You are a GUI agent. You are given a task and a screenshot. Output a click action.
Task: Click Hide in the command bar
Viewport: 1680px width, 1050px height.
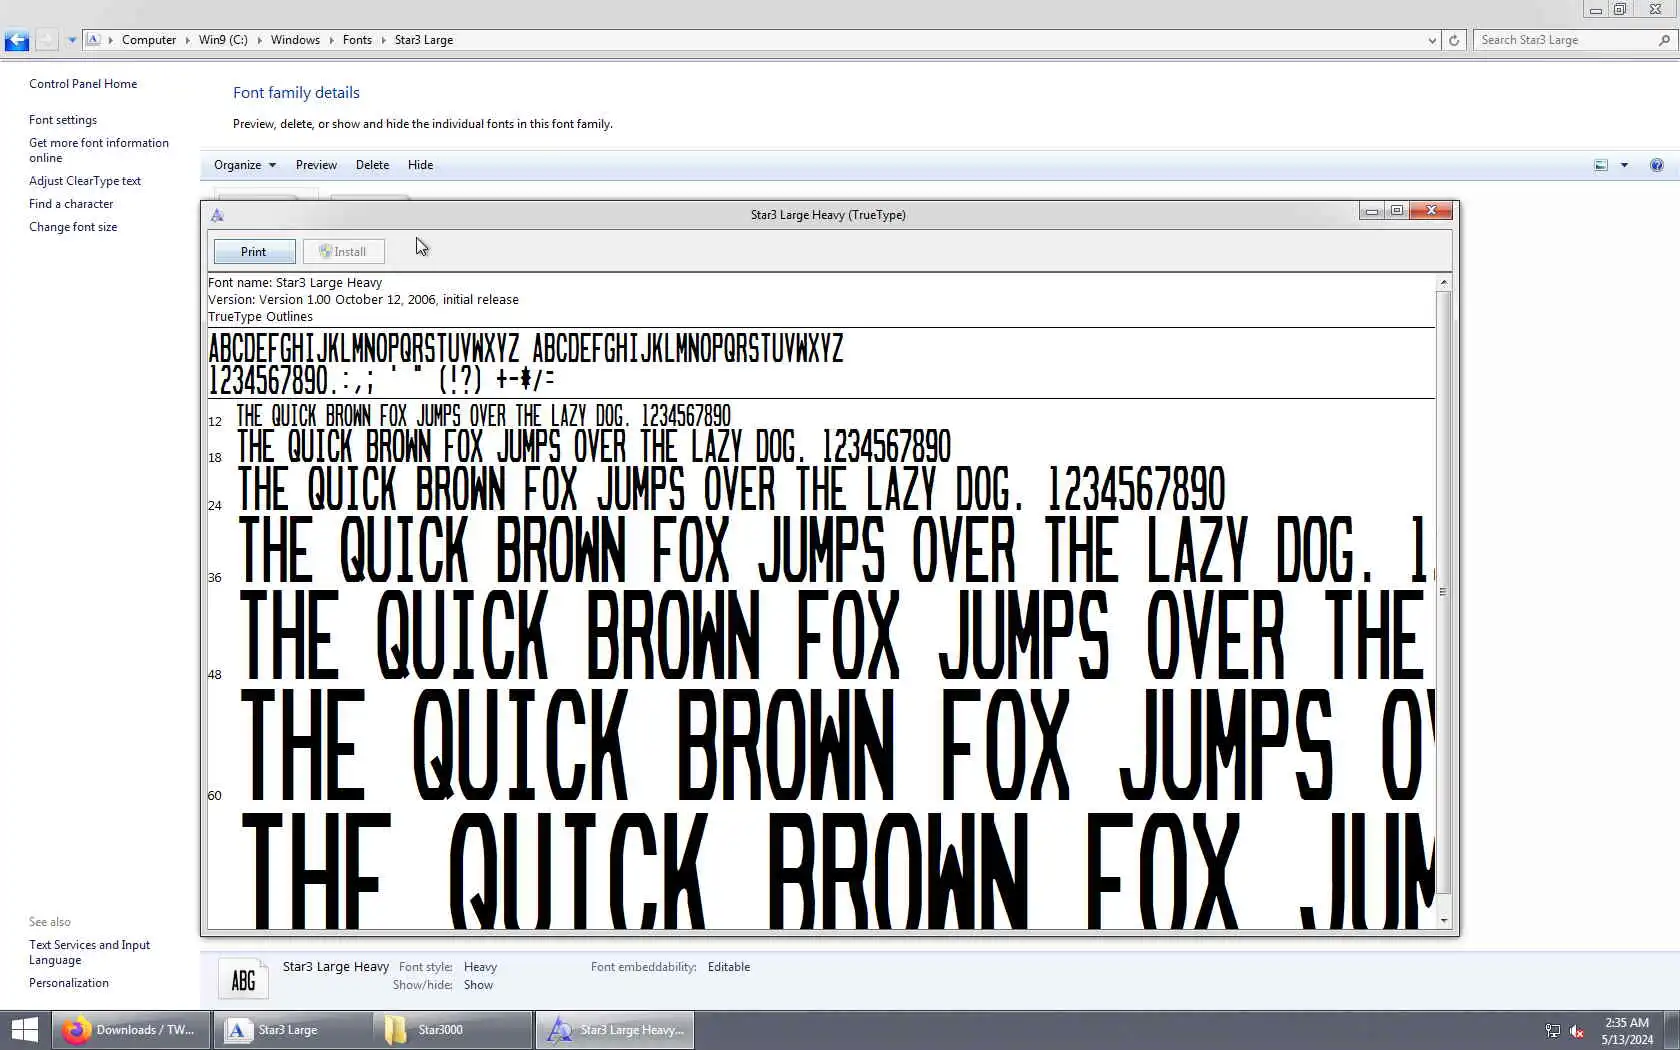coord(420,165)
